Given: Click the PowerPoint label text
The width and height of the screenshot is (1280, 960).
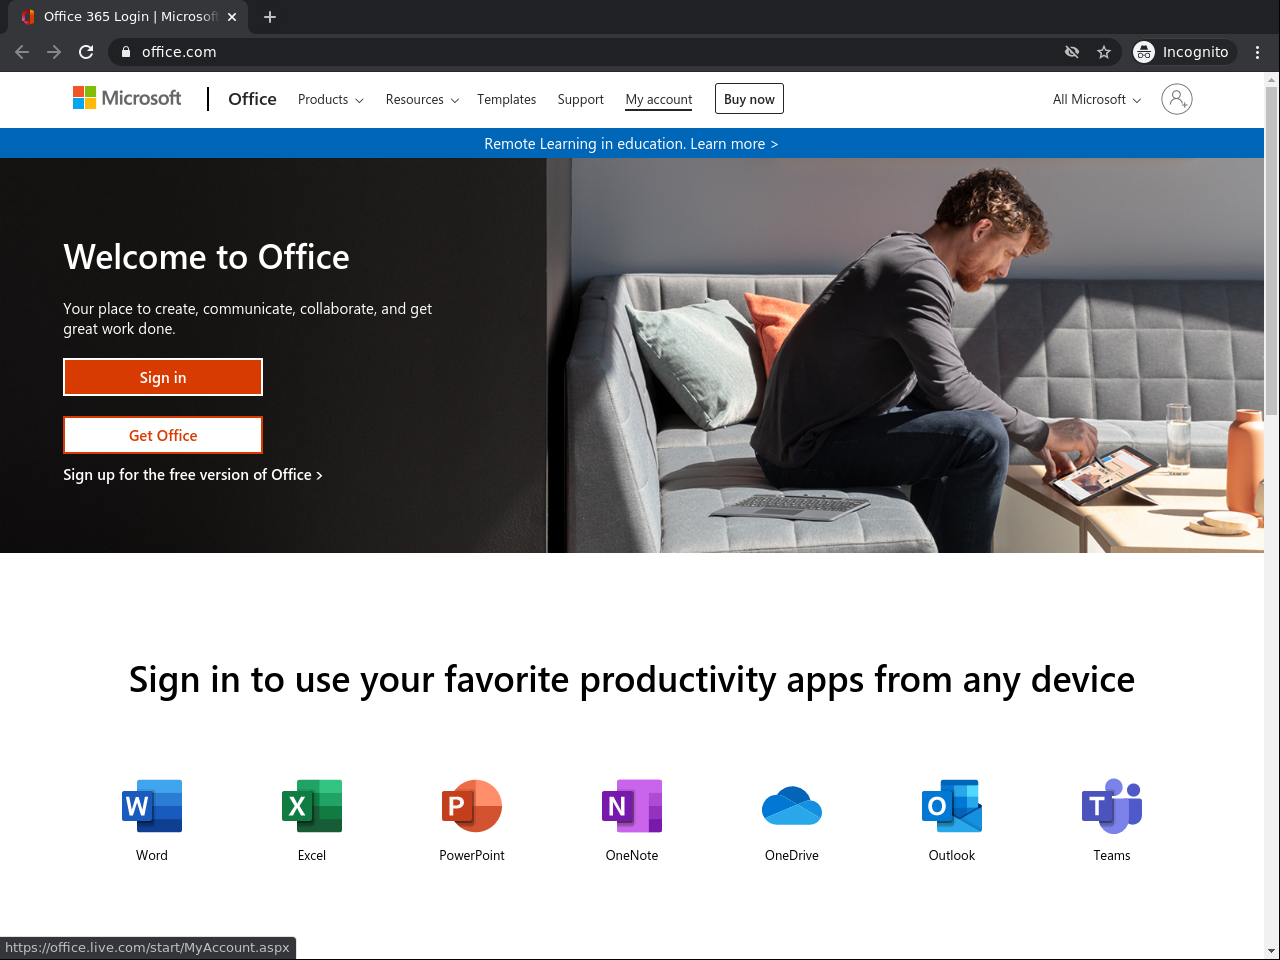Looking at the screenshot, I should pyautogui.click(x=472, y=855).
